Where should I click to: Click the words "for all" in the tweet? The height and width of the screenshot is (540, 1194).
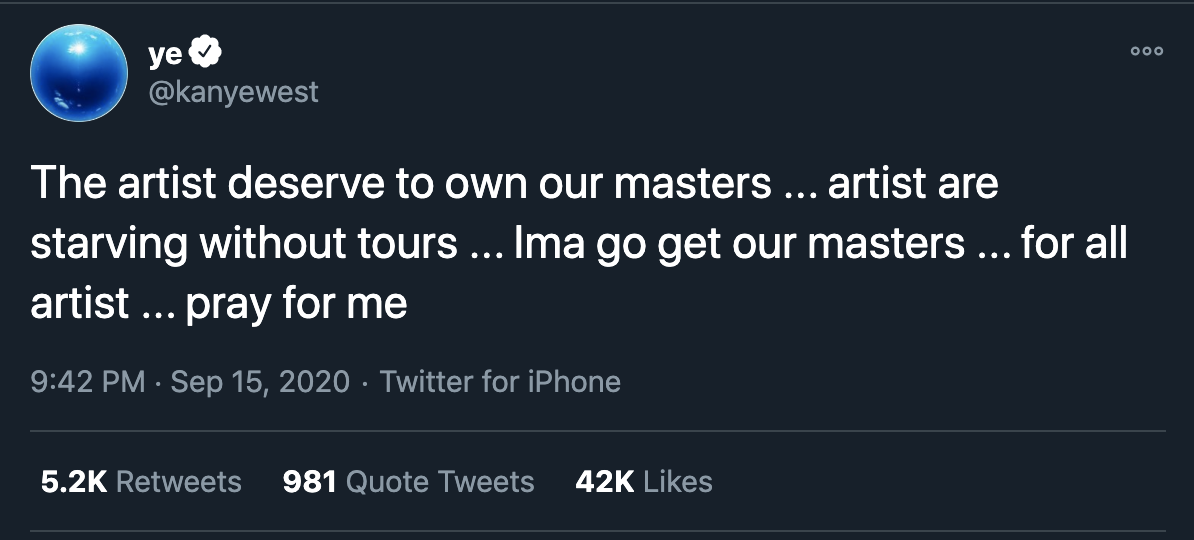coord(1073,244)
